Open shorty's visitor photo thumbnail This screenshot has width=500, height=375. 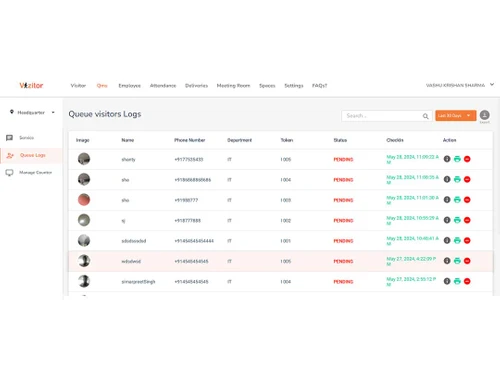(x=84, y=159)
